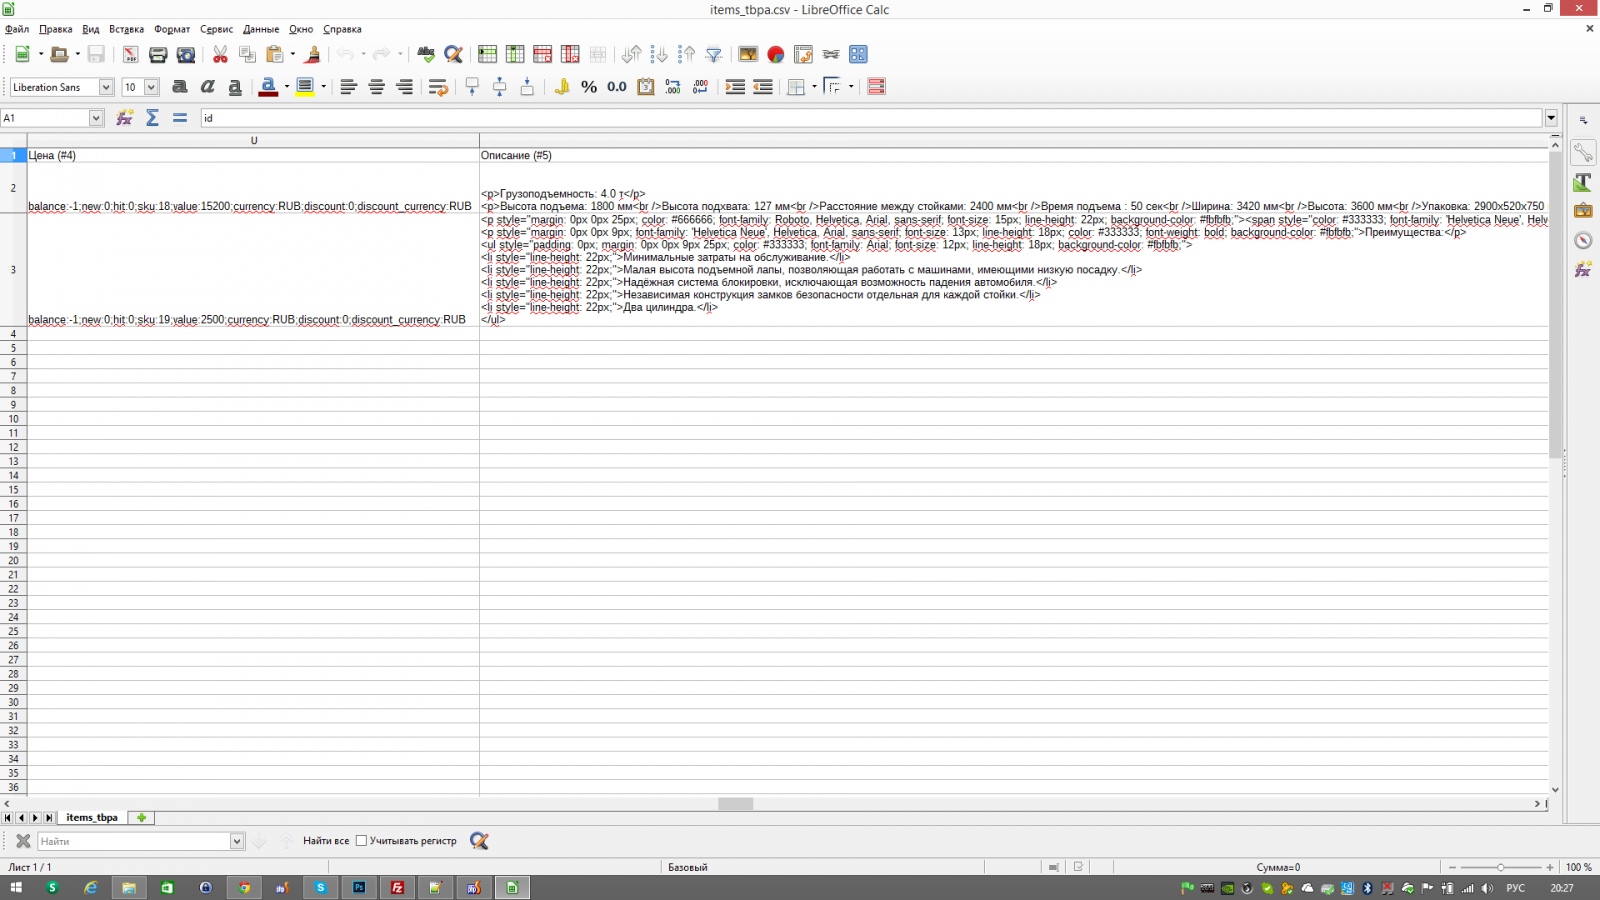This screenshot has height=900, width=1600.
Task: Open the font size dropdown
Action: pyautogui.click(x=152, y=87)
